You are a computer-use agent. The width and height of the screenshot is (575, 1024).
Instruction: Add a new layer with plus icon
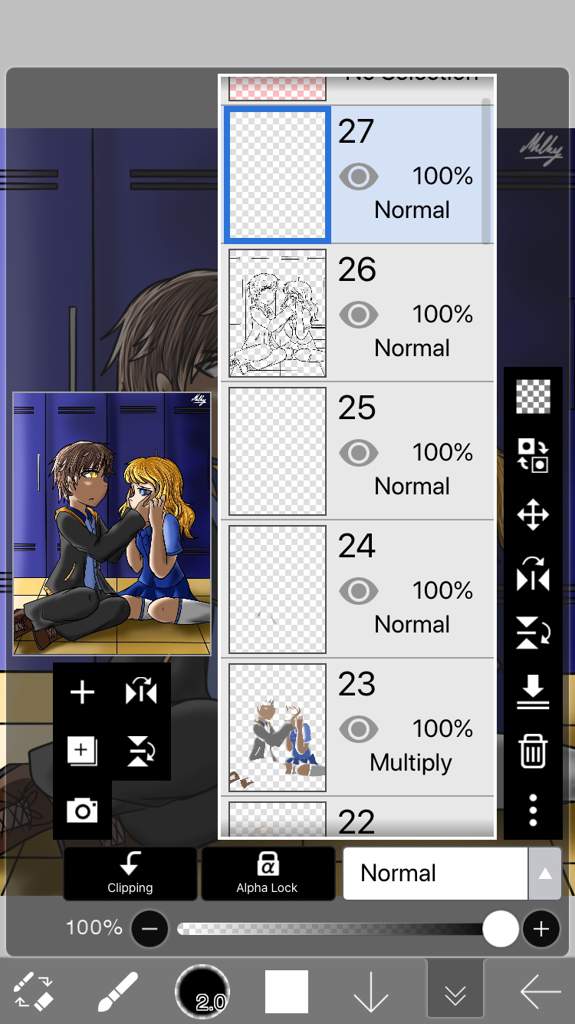point(82,692)
